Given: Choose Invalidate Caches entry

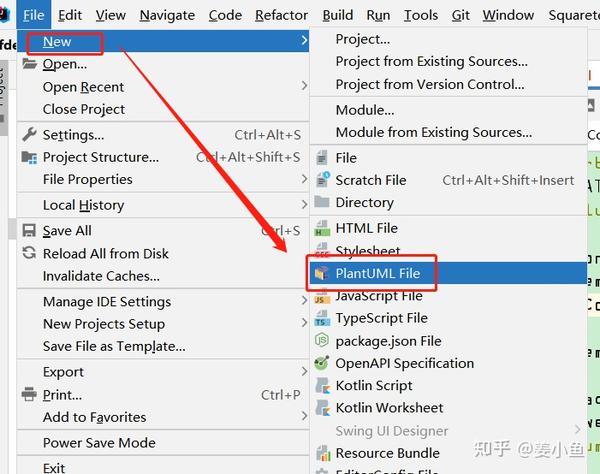Looking at the screenshot, I should click(x=101, y=276).
